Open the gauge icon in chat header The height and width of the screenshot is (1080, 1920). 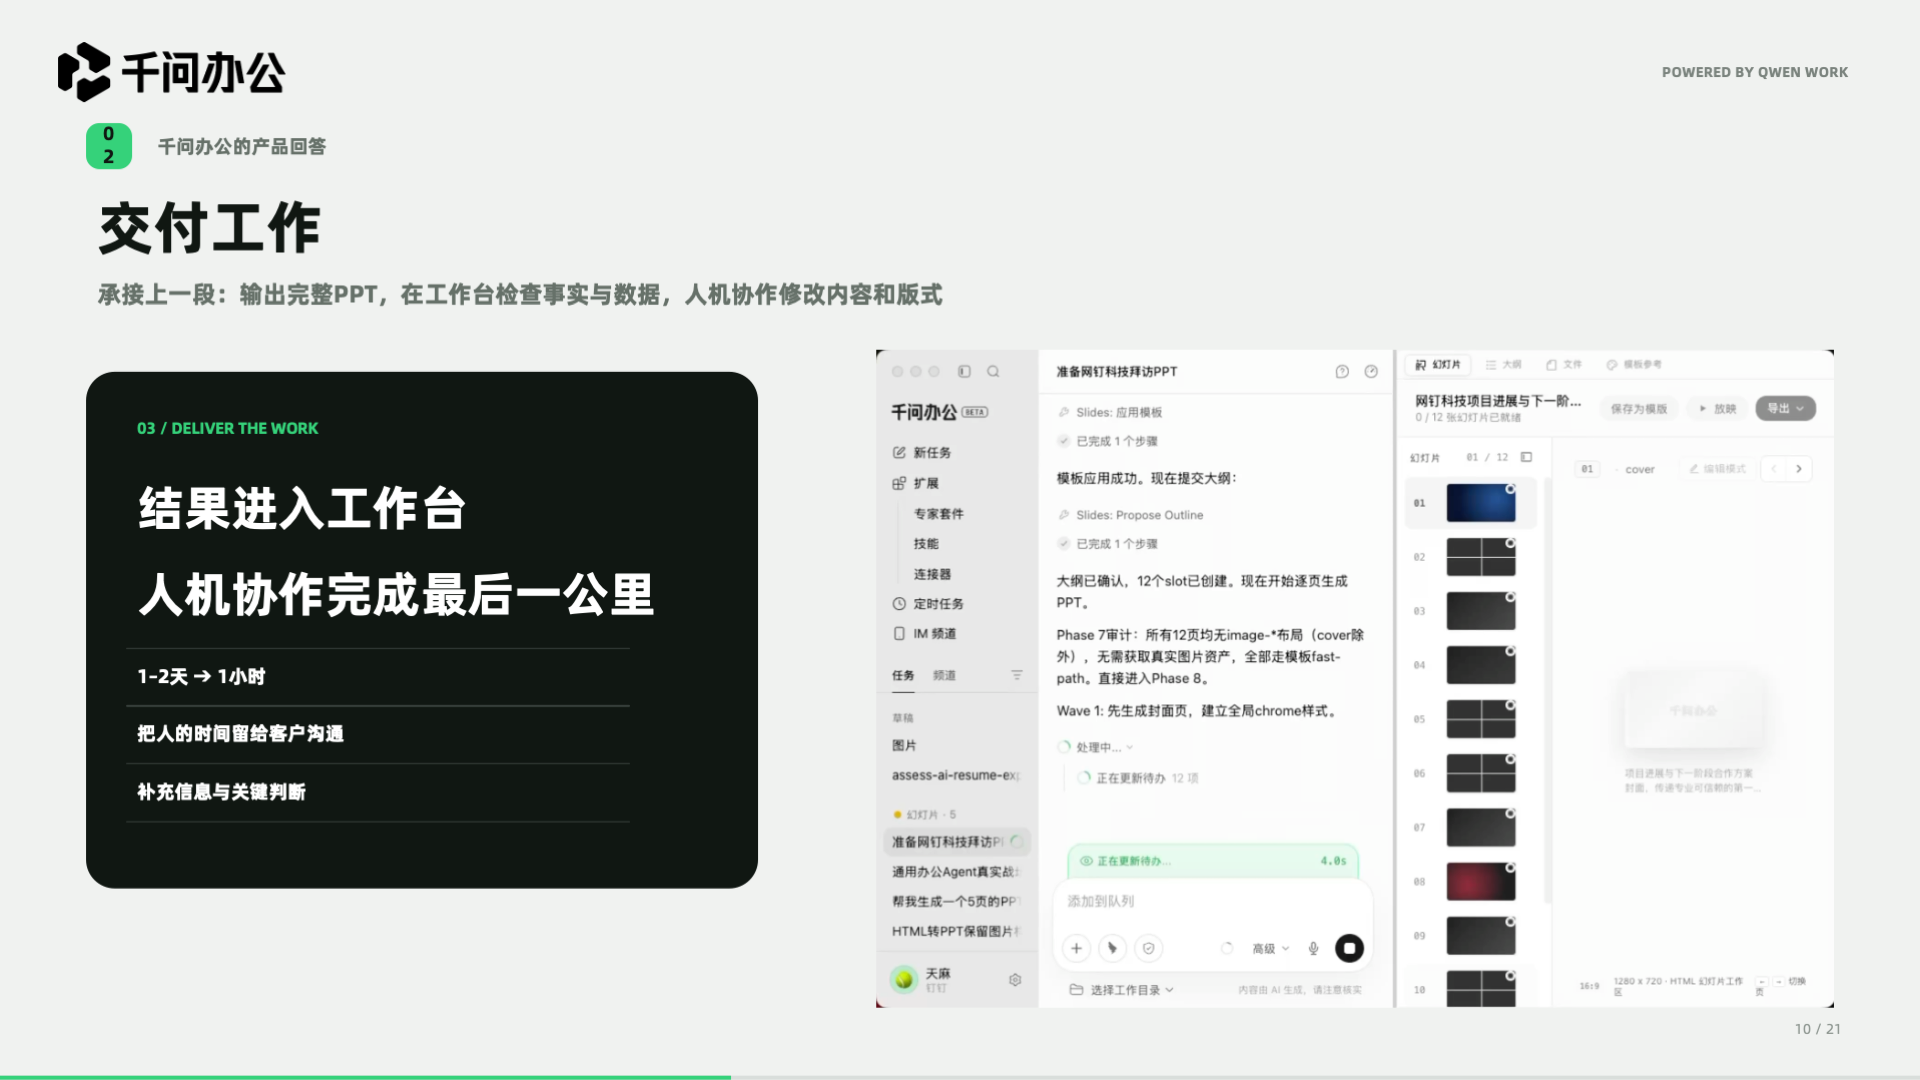pos(1371,371)
